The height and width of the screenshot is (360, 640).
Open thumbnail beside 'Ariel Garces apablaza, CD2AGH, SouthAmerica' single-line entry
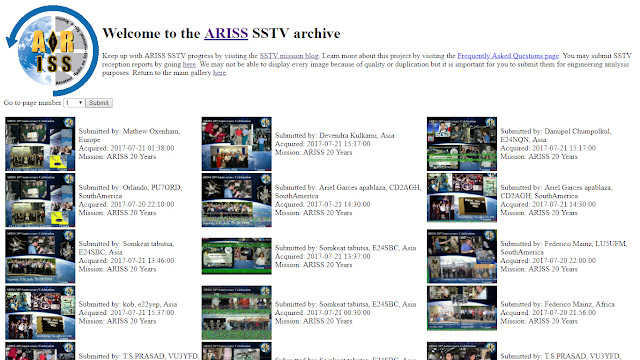[x=236, y=200]
